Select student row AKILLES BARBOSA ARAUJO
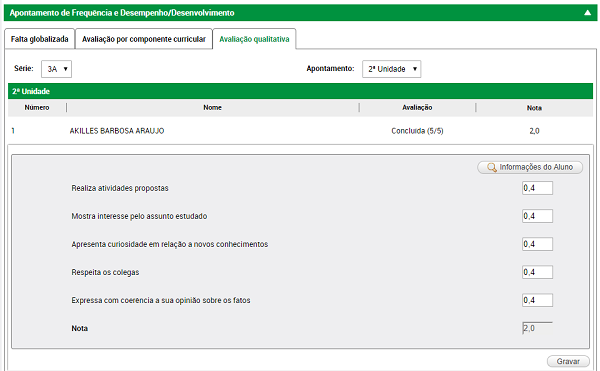The image size is (600, 371). [x=300, y=131]
